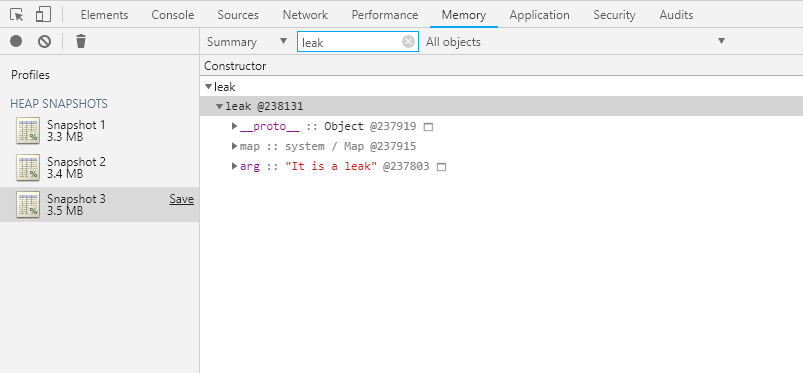Click the Object @237919 text
Screen dimensions: 803x373
point(370,126)
